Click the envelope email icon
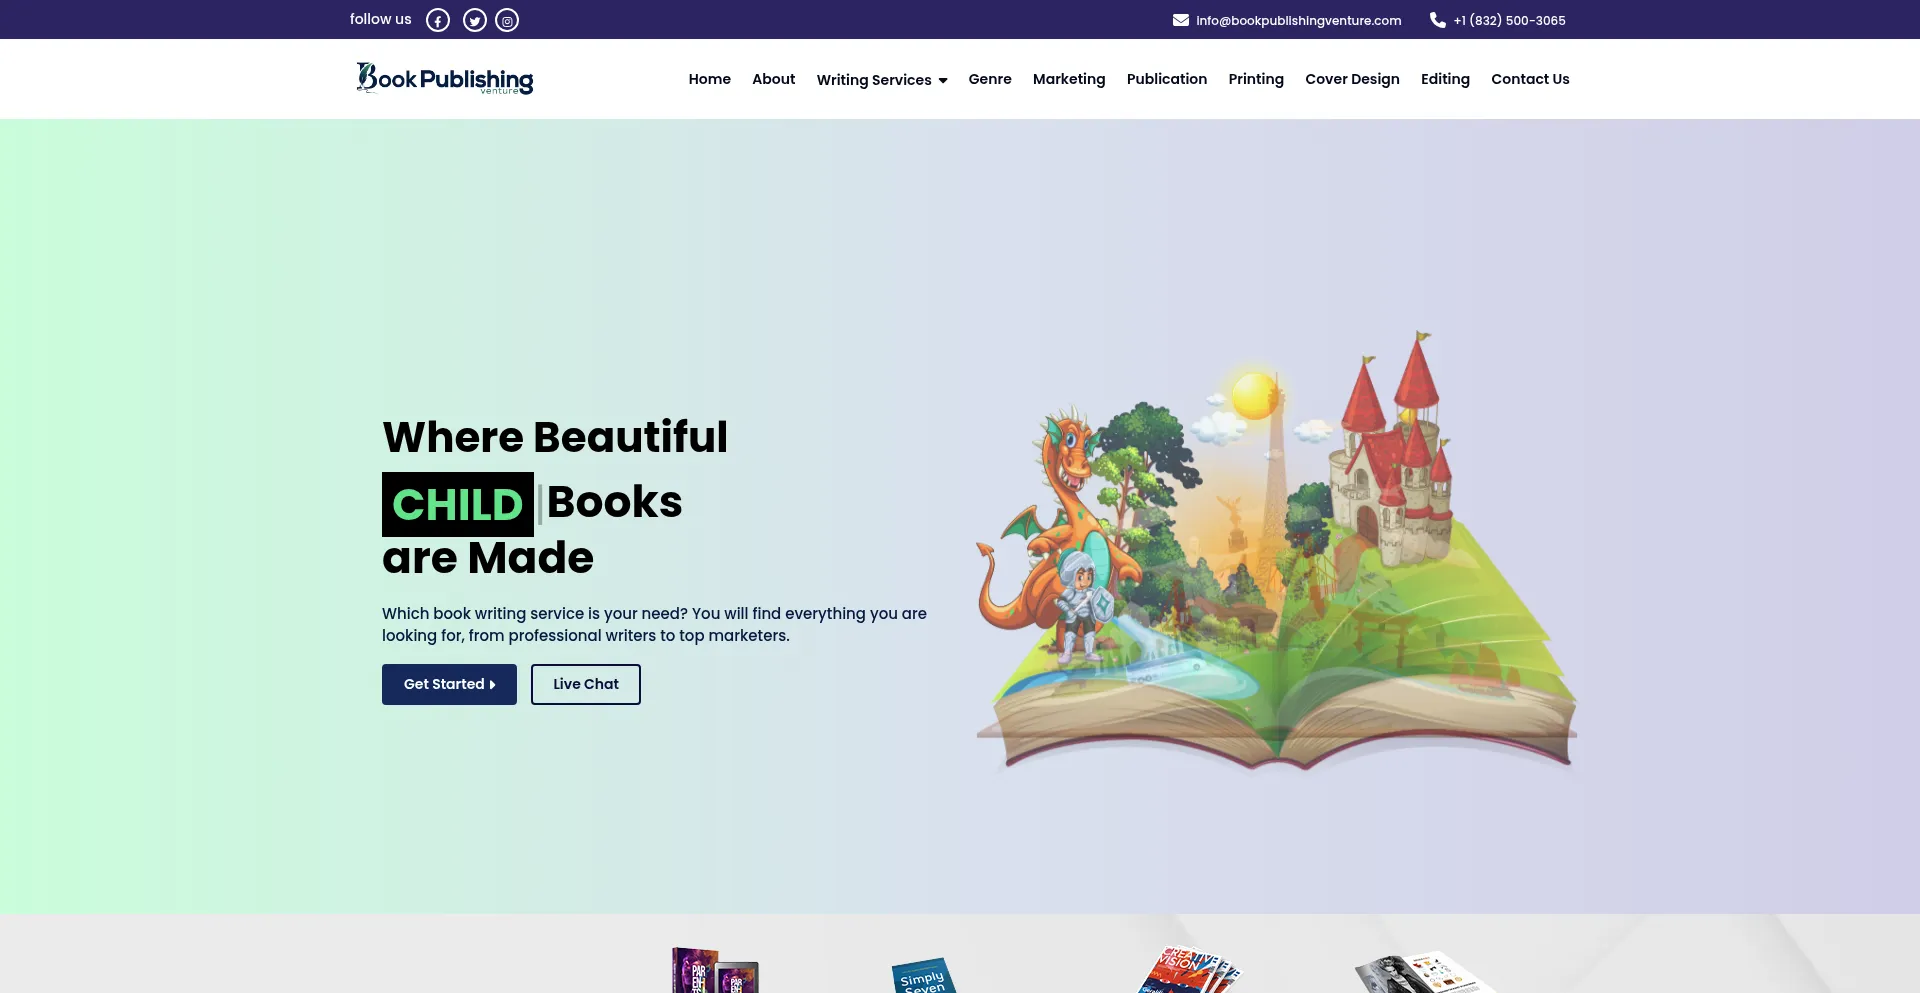Screen dimensions: 1920x993 tap(1181, 20)
